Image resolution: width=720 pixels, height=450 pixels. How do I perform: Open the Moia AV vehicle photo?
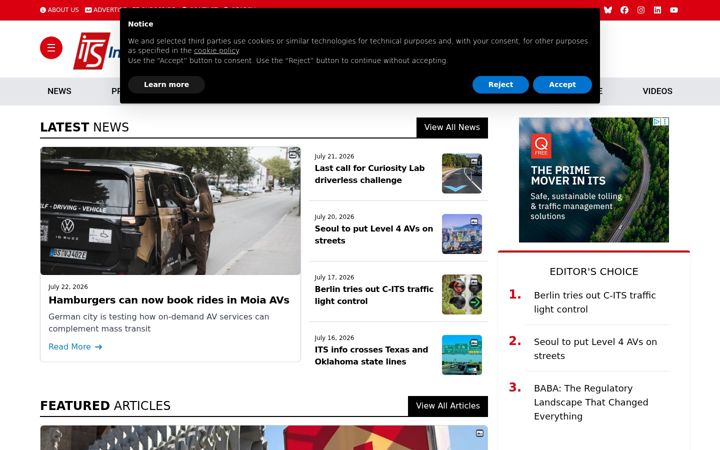(x=170, y=211)
